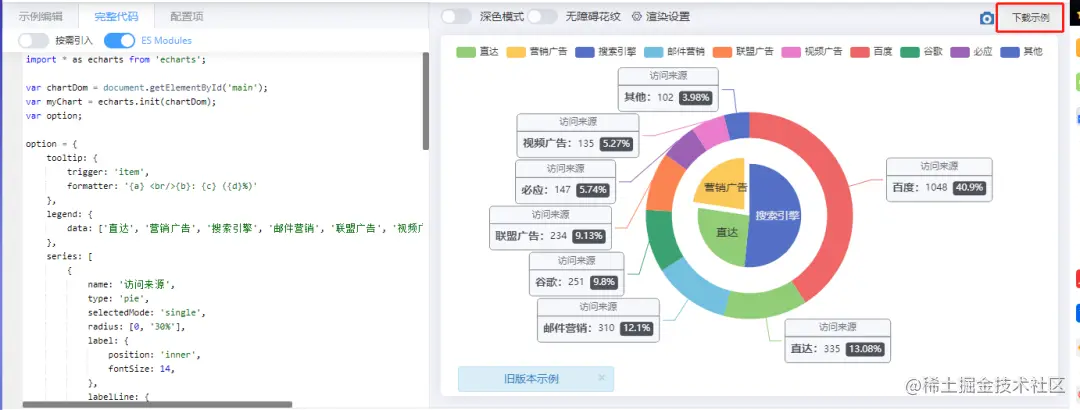1080x410 pixels.
Task: Click trigger: 'item' code line
Action: click(108, 172)
